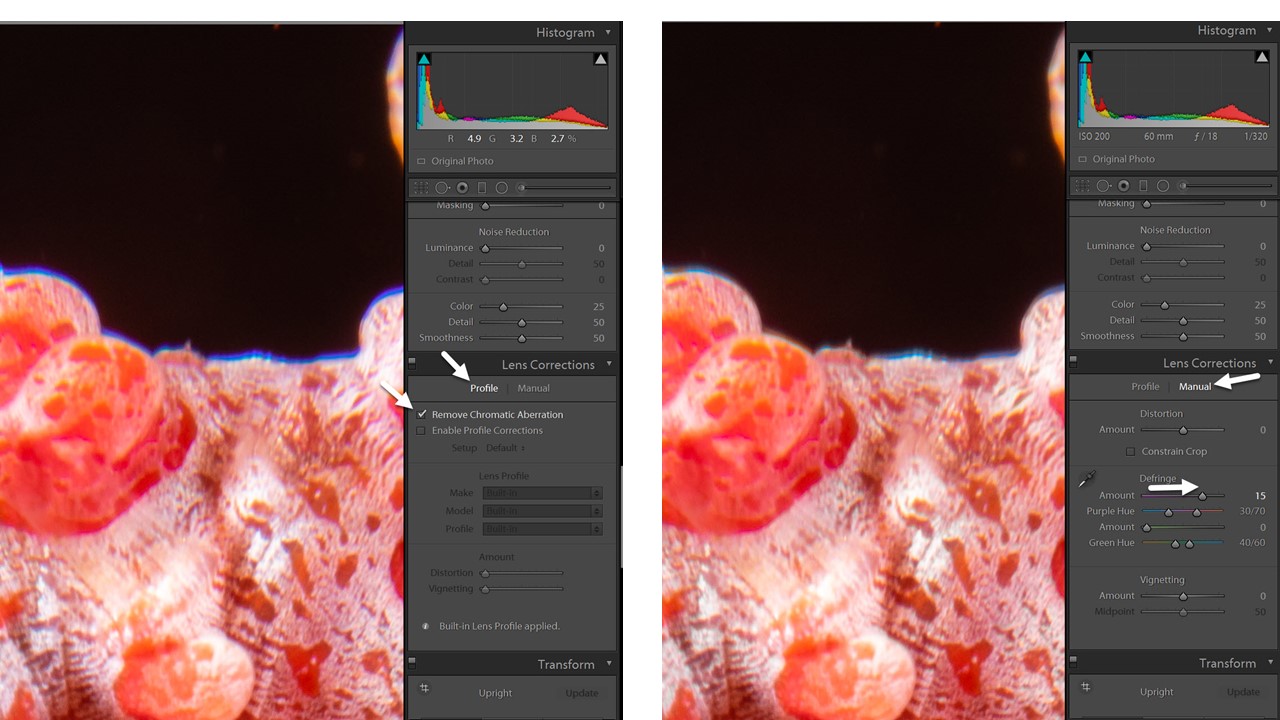Screen dimensions: 1280x720
Task: Click shadow clipping indicator in left histogram
Action: pos(424,60)
